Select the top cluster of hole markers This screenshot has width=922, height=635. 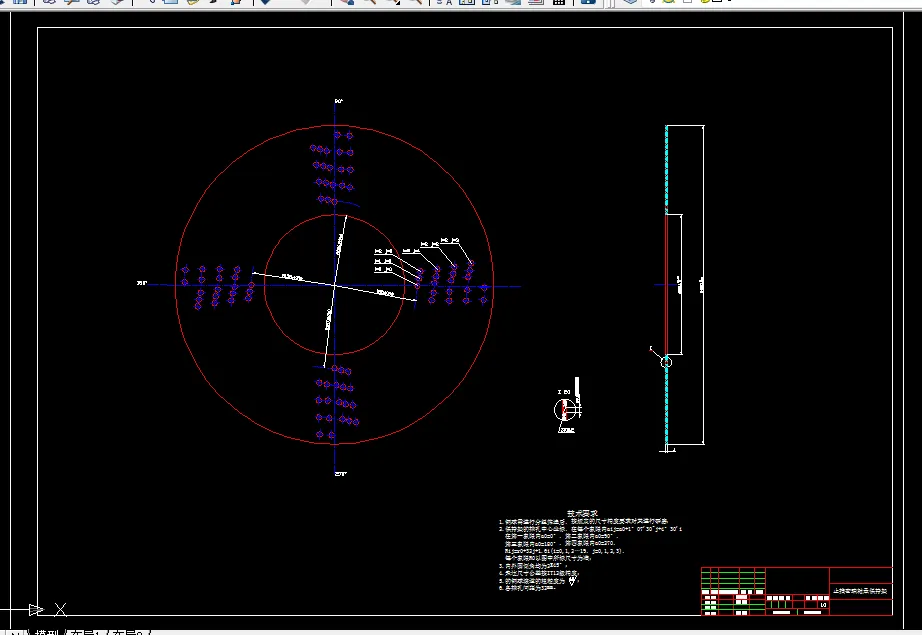pos(333,168)
